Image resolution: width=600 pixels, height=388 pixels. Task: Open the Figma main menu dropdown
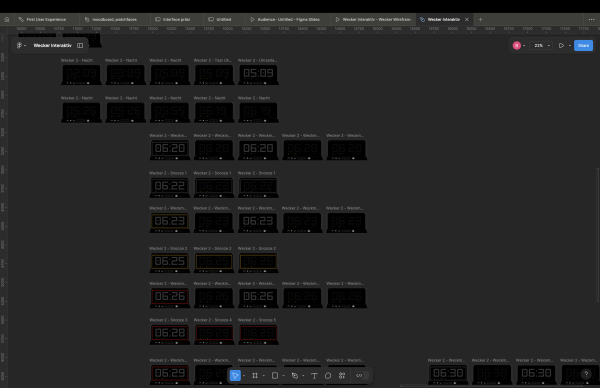pos(21,46)
